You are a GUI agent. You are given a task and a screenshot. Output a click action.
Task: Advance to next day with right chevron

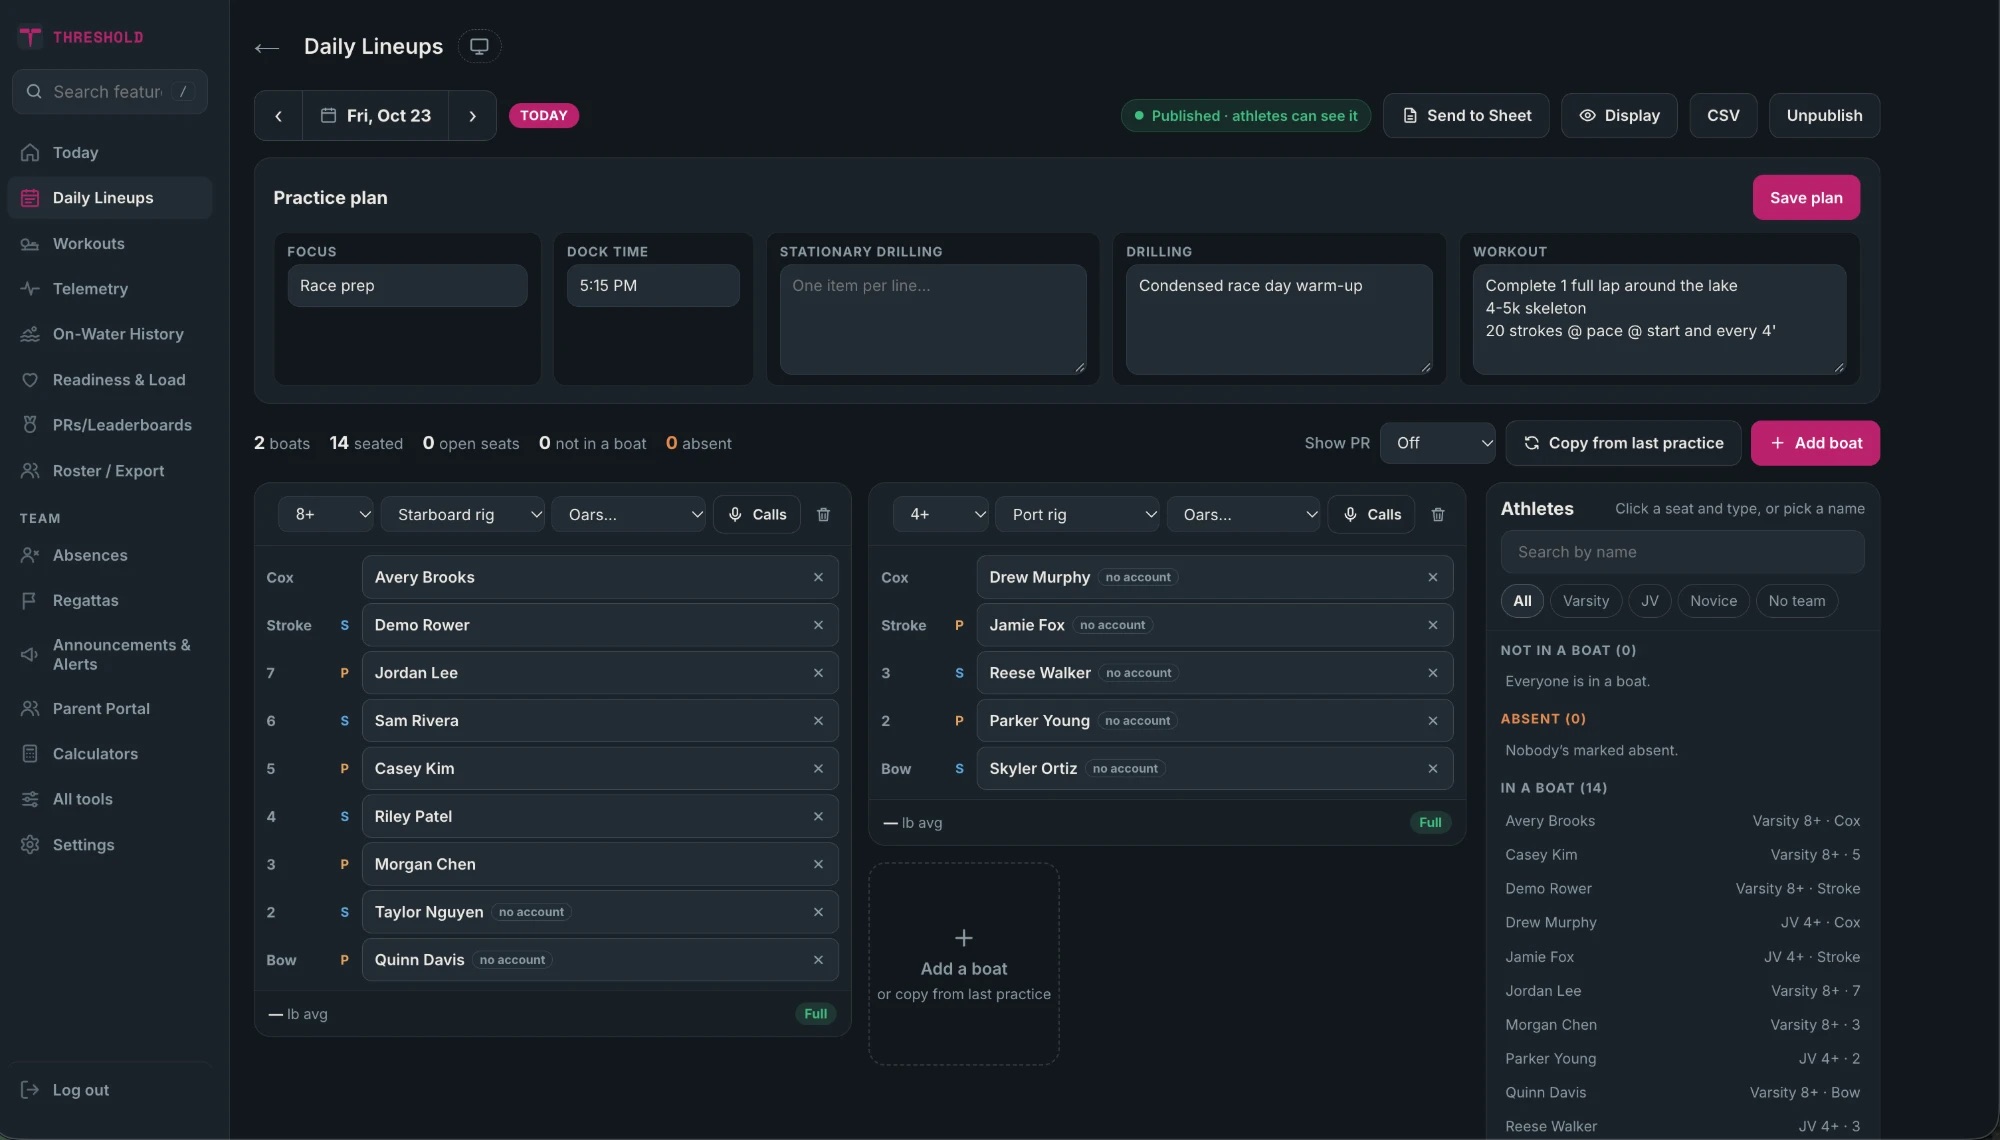click(x=472, y=116)
